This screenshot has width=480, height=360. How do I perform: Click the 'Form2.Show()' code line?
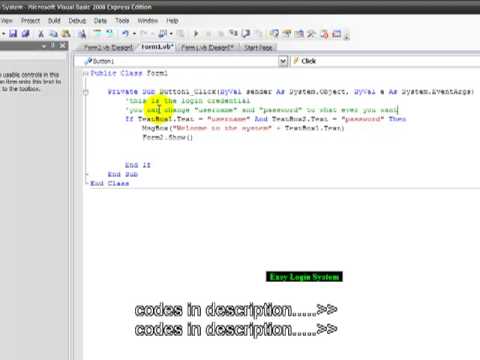(x=168, y=137)
